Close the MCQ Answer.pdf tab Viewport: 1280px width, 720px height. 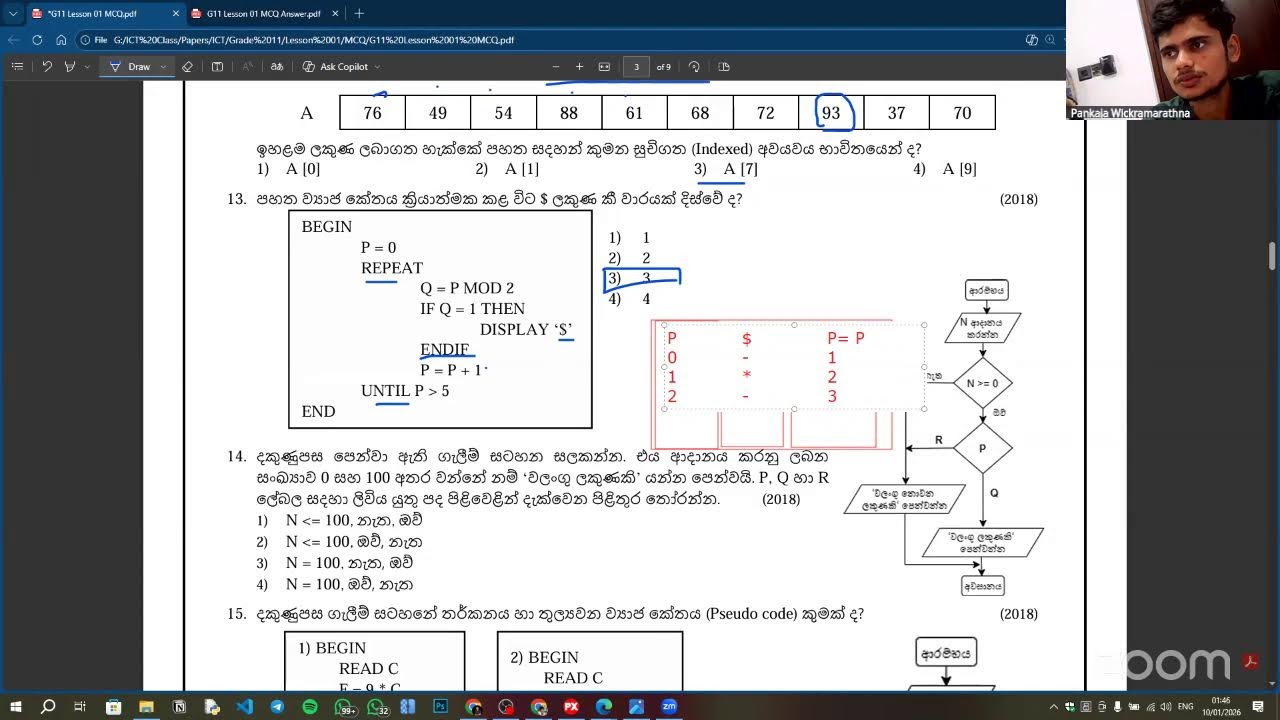(x=334, y=14)
